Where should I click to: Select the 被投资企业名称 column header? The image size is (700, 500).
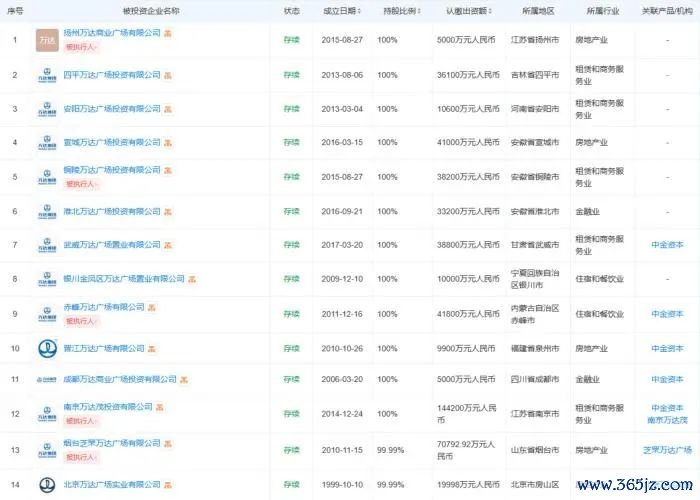(151, 11)
